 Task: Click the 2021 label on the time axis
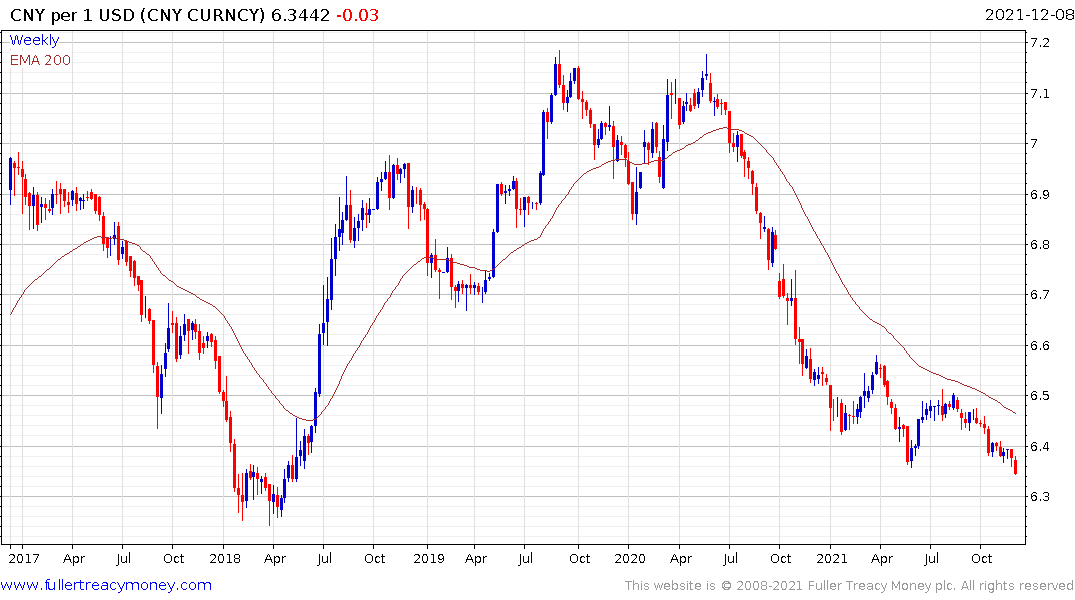[x=832, y=558]
